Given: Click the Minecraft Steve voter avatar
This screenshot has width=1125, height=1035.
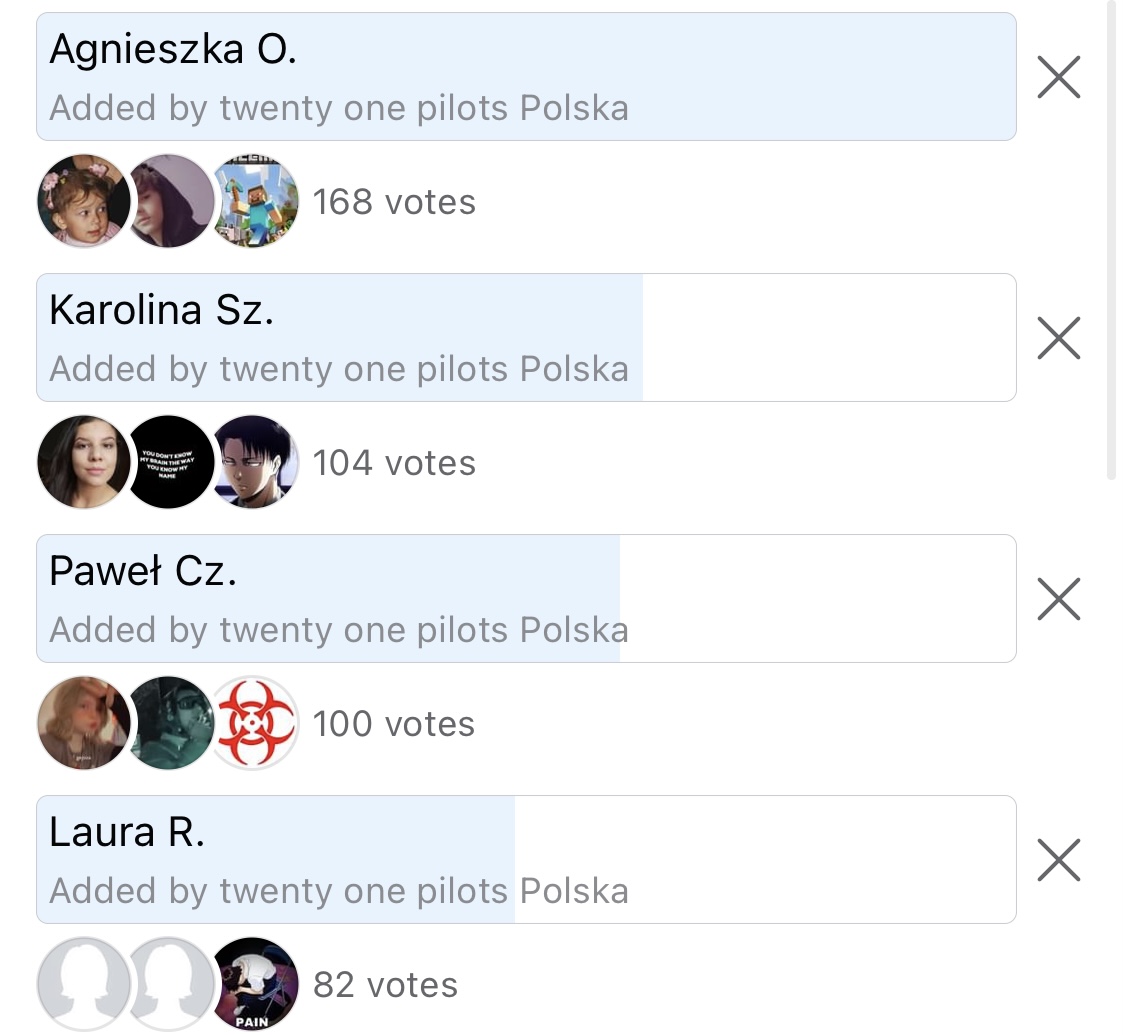Looking at the screenshot, I should point(255,201).
